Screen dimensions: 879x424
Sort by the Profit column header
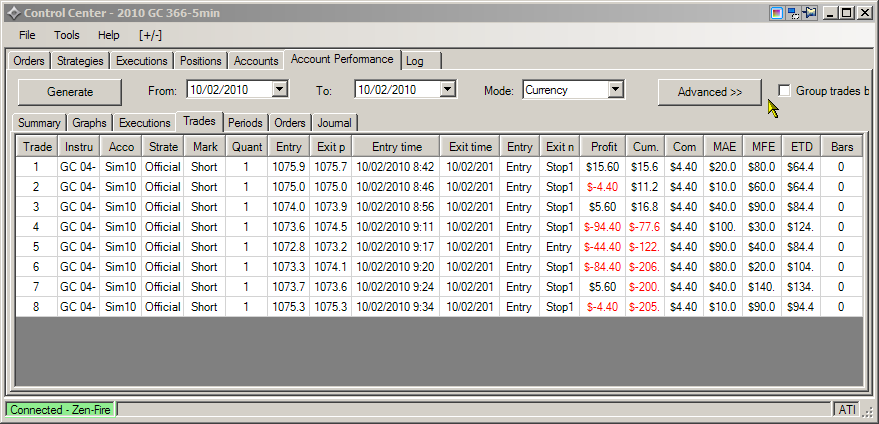pos(603,147)
